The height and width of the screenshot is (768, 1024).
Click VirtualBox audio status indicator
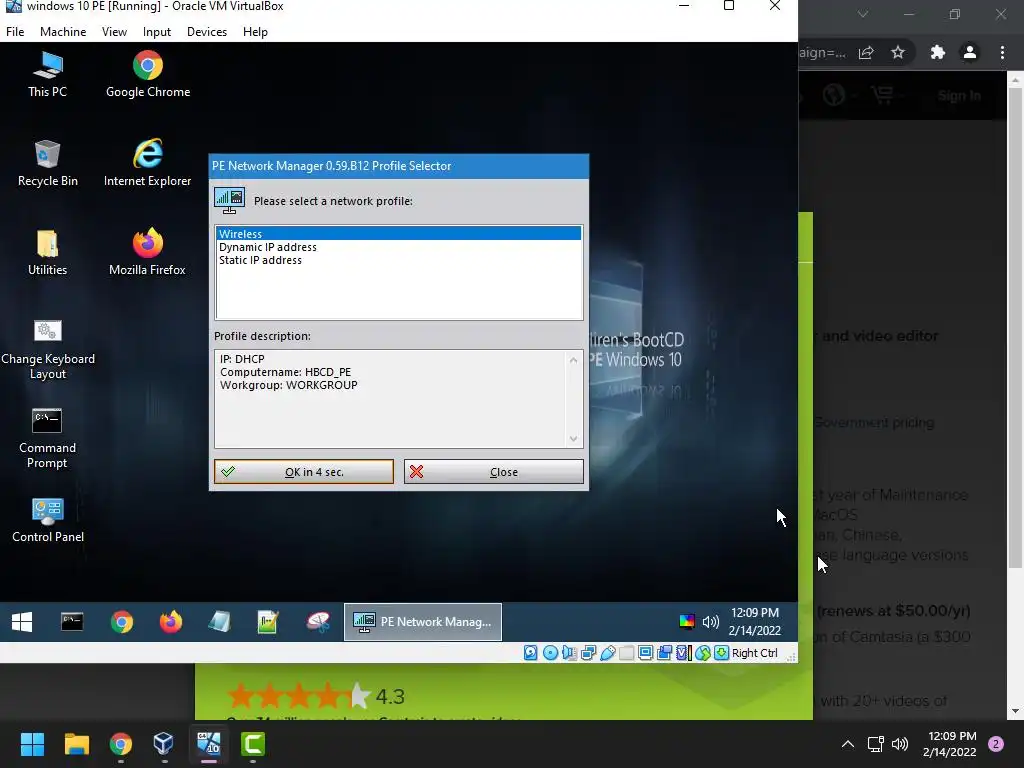pyautogui.click(x=569, y=653)
